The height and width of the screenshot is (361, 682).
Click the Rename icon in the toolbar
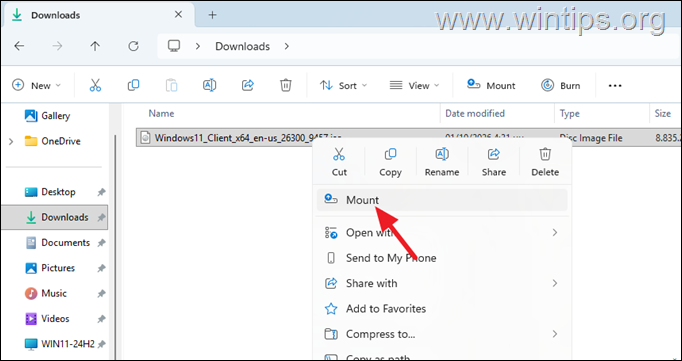click(x=210, y=85)
